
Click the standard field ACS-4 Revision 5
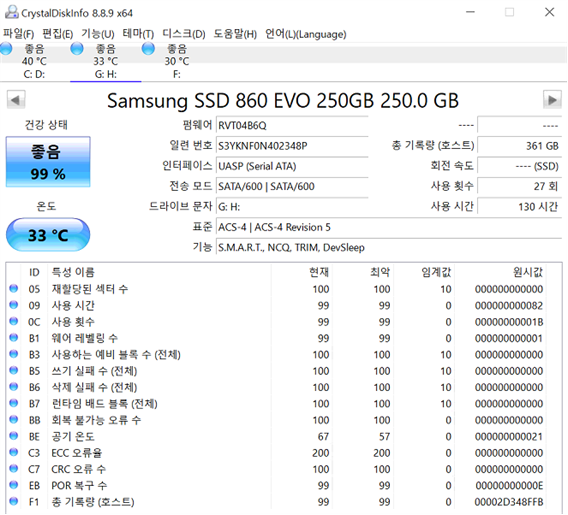389,227
